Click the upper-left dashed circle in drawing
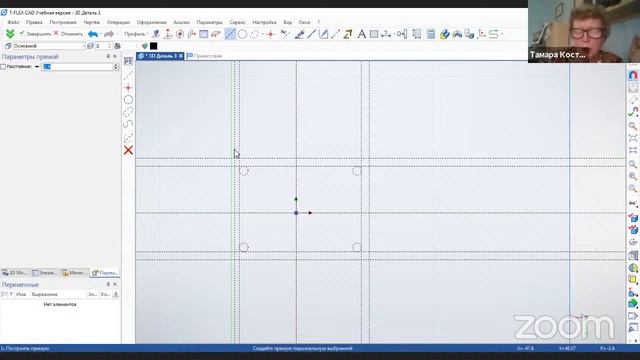640x360 pixels. click(x=244, y=171)
